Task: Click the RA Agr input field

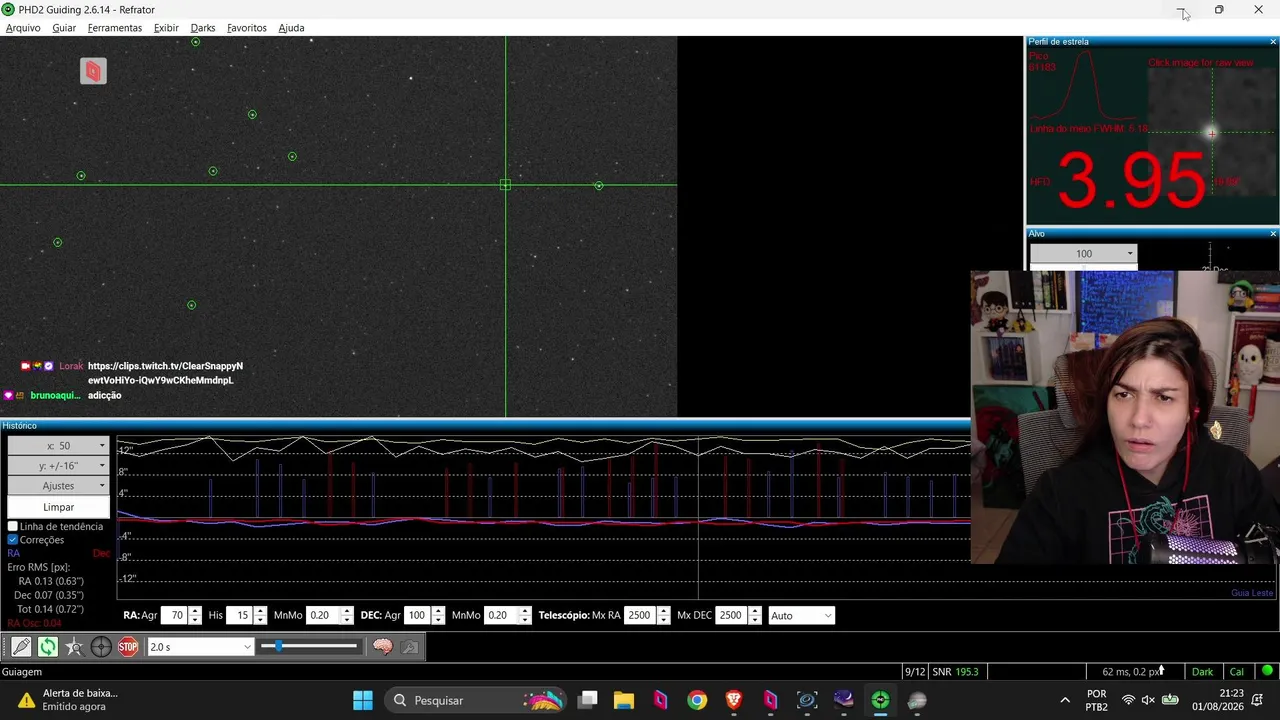Action: coord(174,616)
